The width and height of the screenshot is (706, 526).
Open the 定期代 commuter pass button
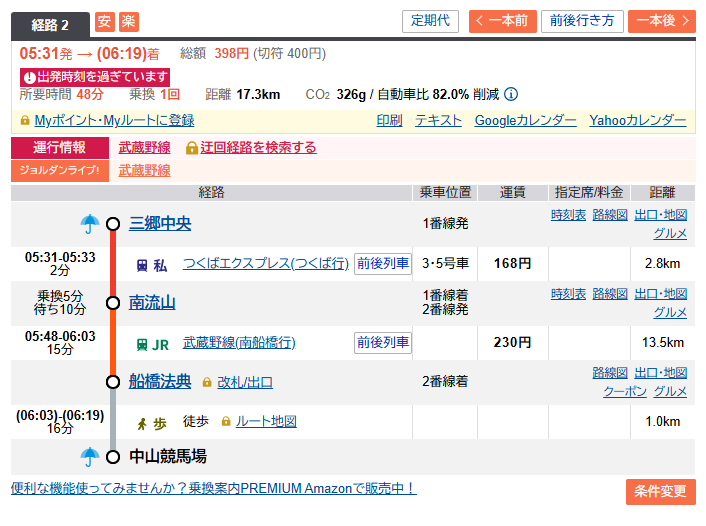[x=430, y=21]
